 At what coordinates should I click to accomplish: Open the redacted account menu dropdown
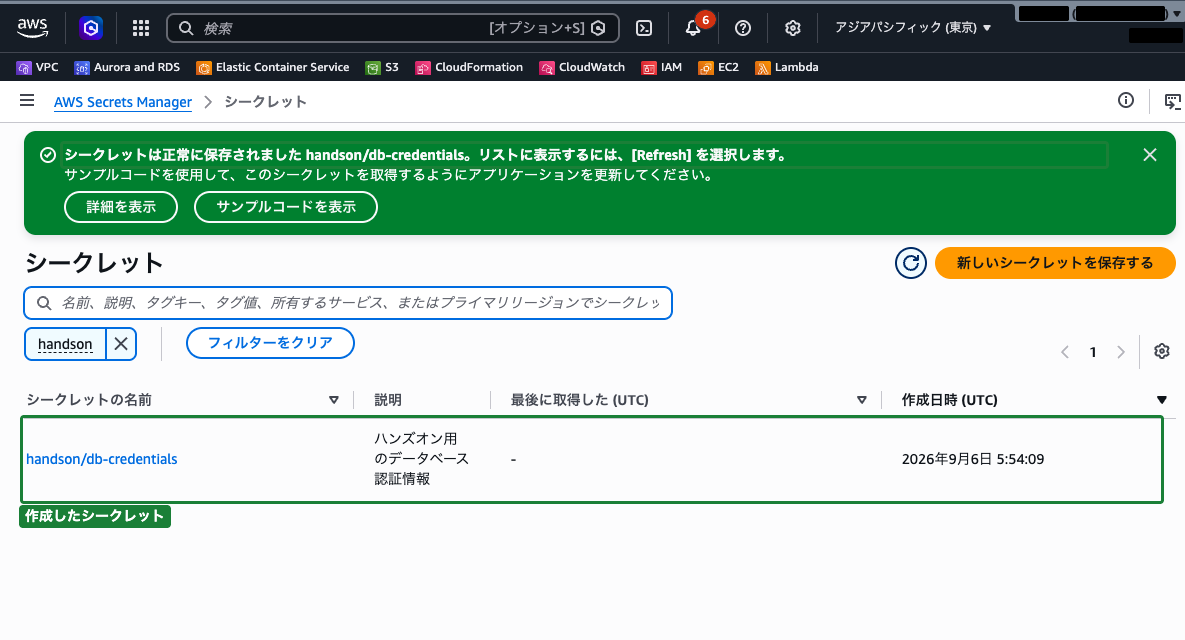pyautogui.click(x=1100, y=14)
